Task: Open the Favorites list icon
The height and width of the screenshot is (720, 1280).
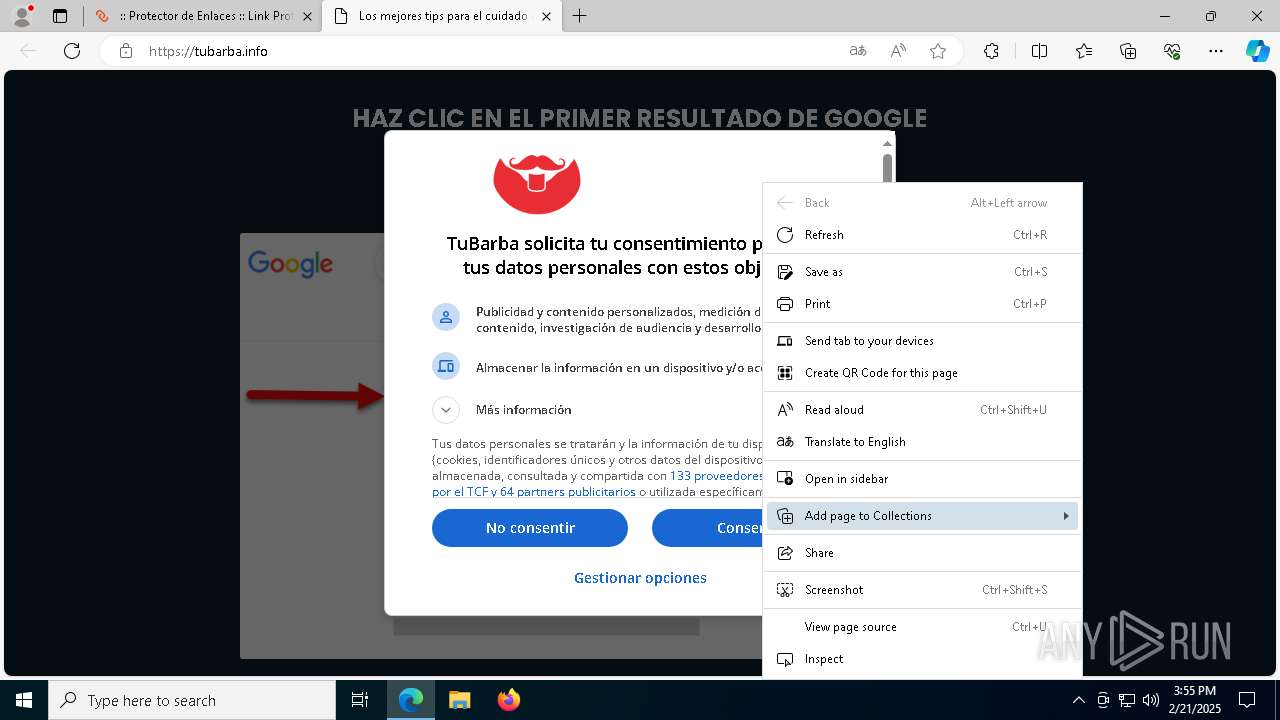Action: [1084, 51]
